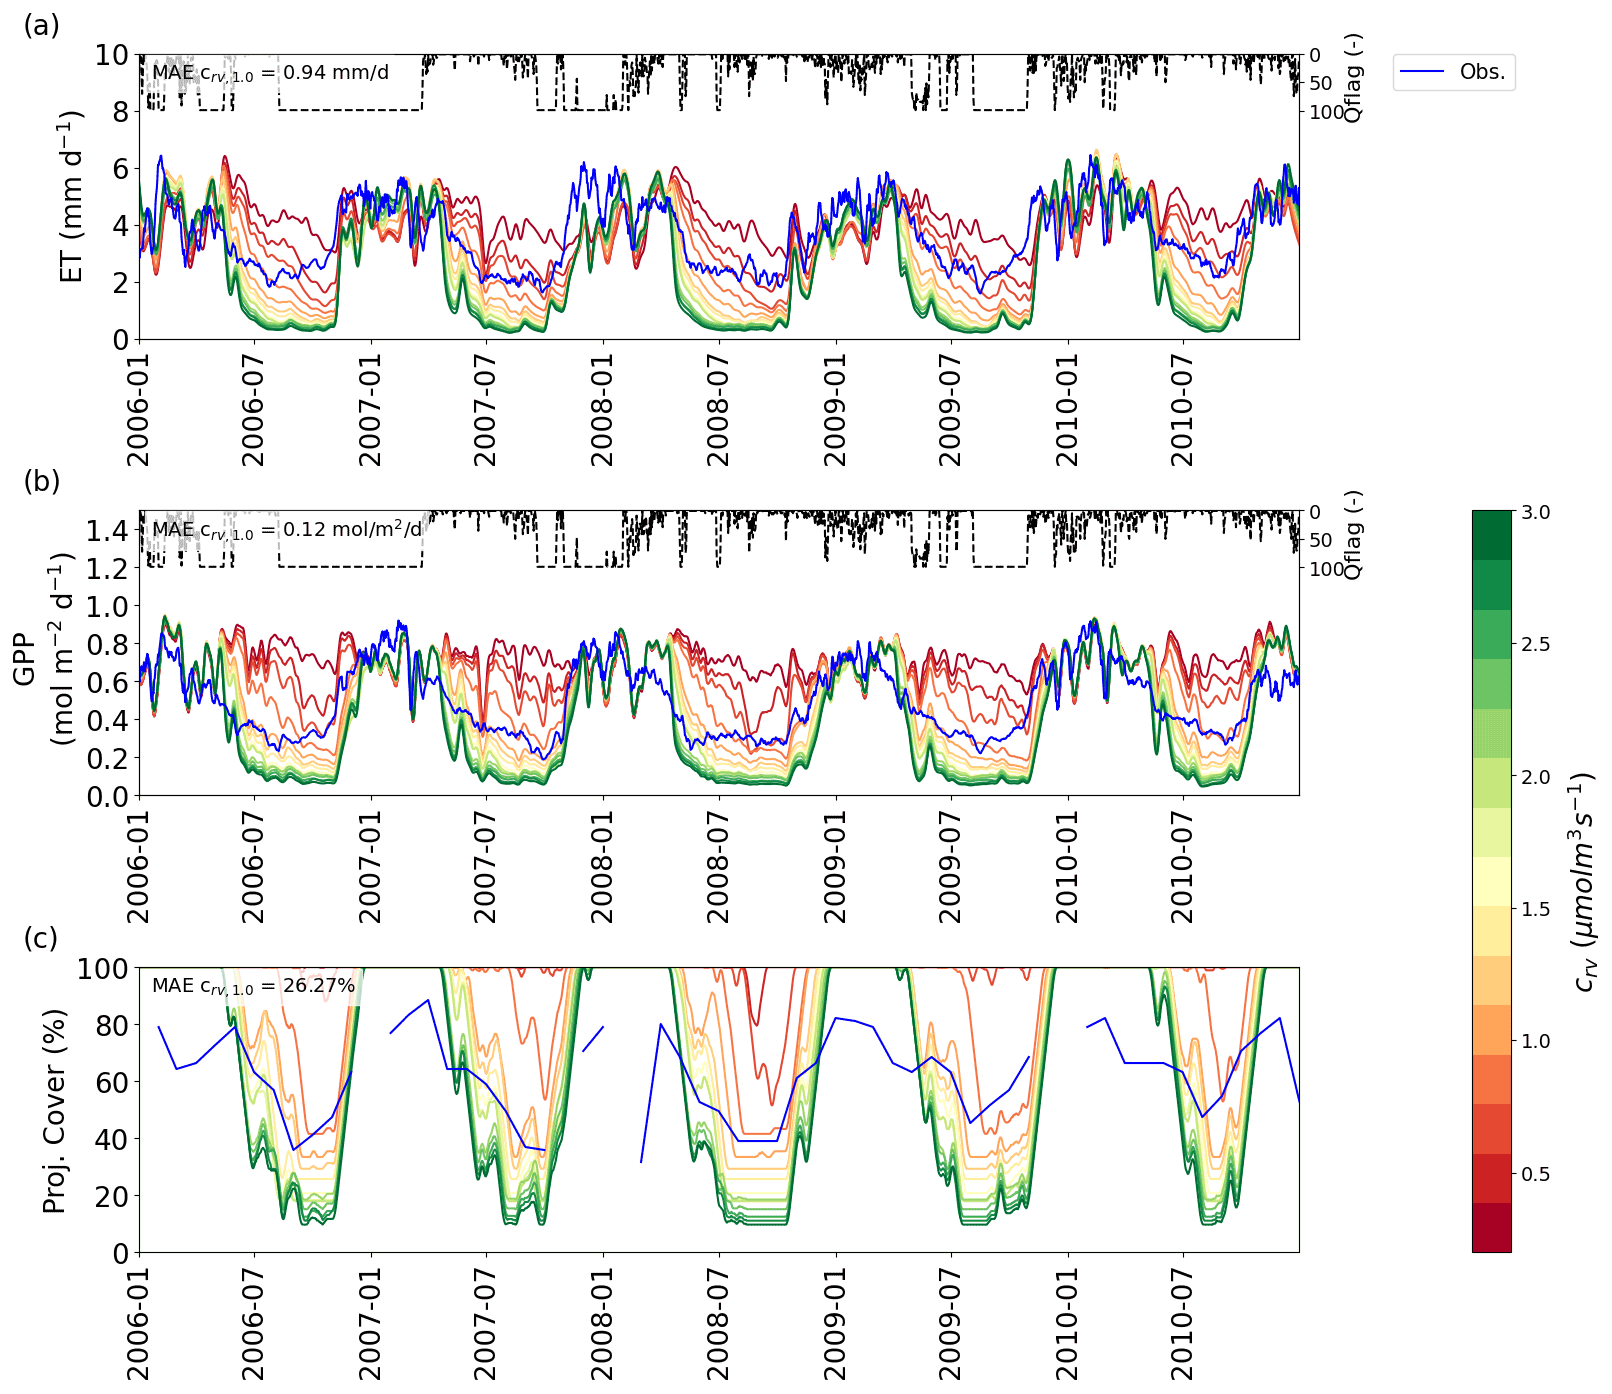Select the darkest green colorbar segment at 3.0

1491,534
